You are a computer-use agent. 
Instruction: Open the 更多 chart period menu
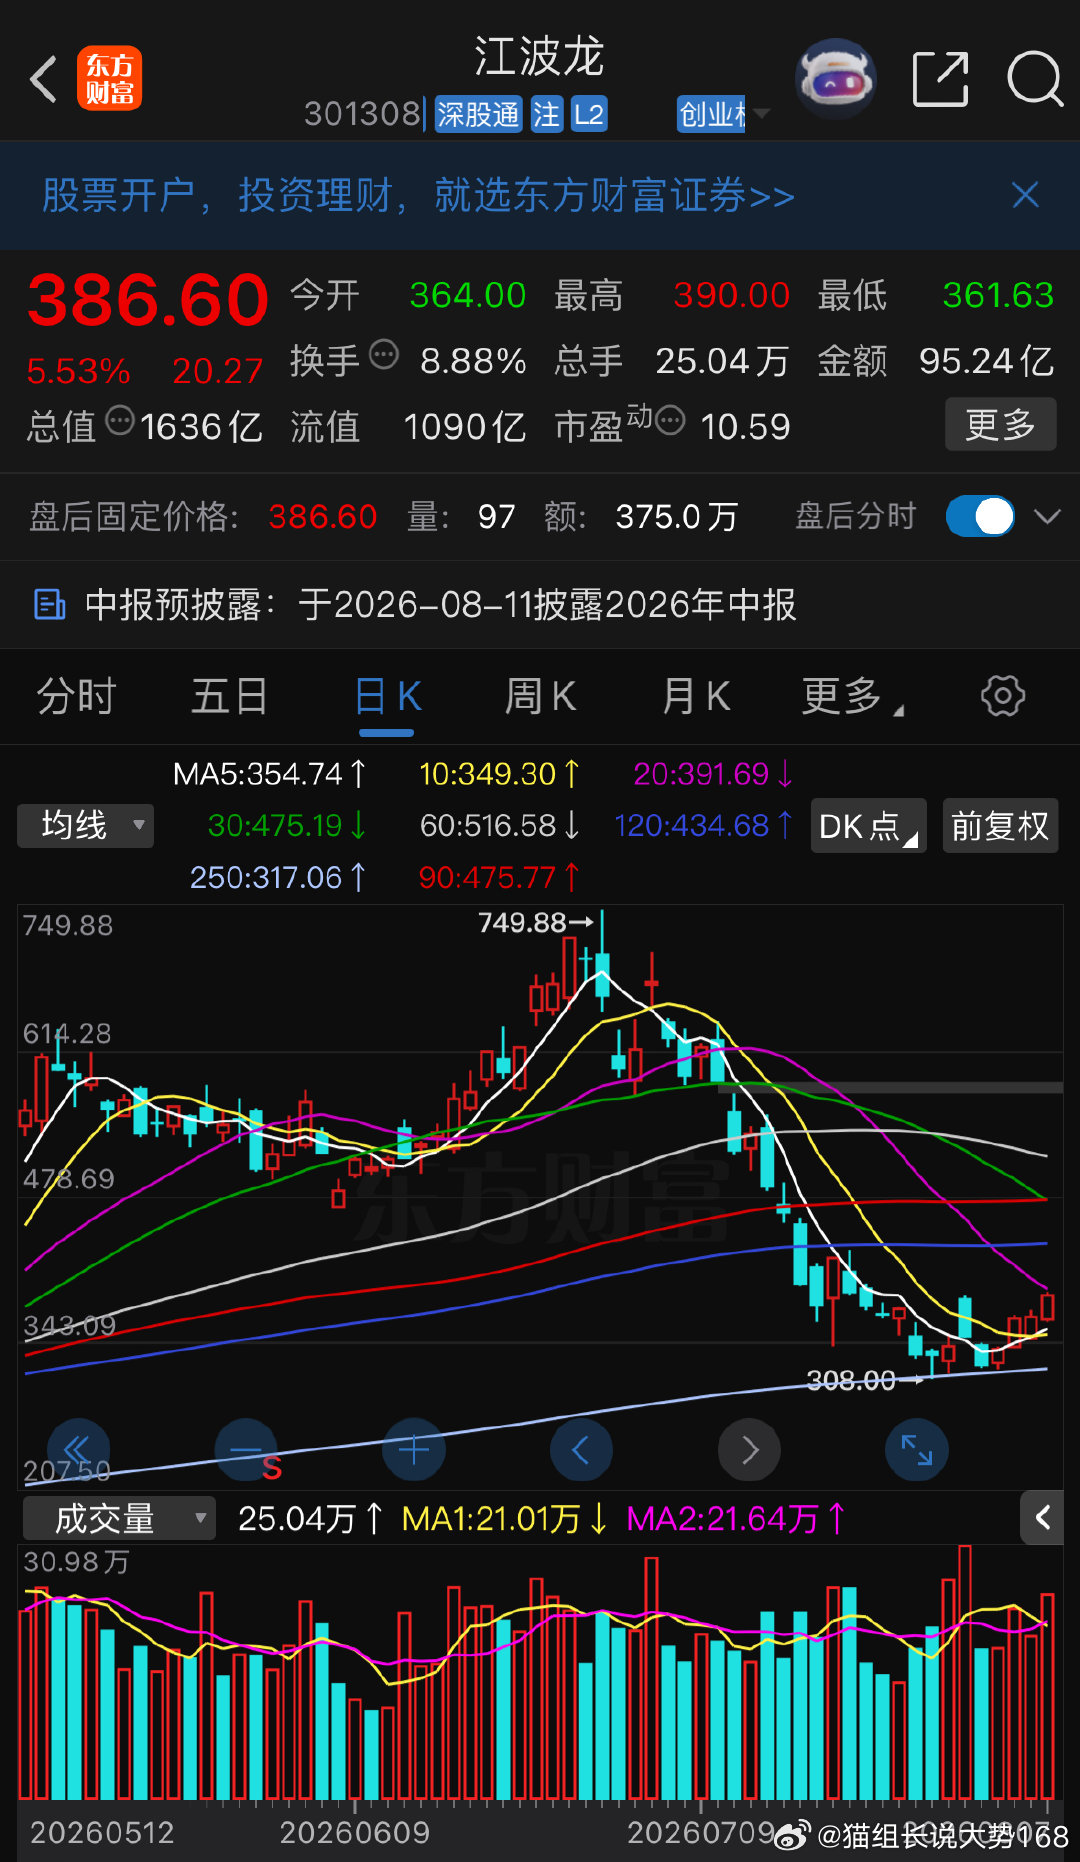[x=852, y=696]
